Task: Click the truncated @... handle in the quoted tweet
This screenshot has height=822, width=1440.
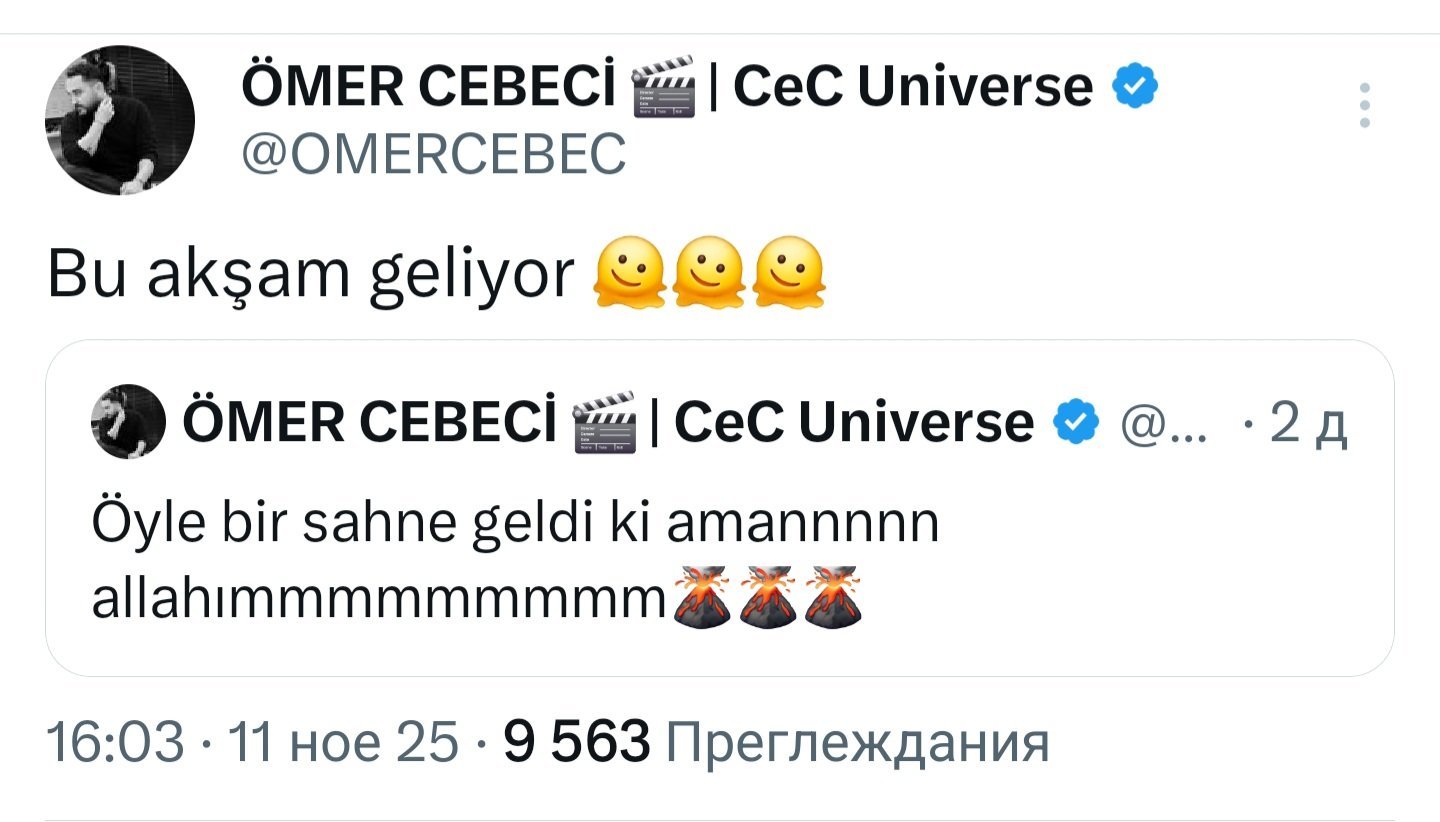Action: coord(1165,424)
